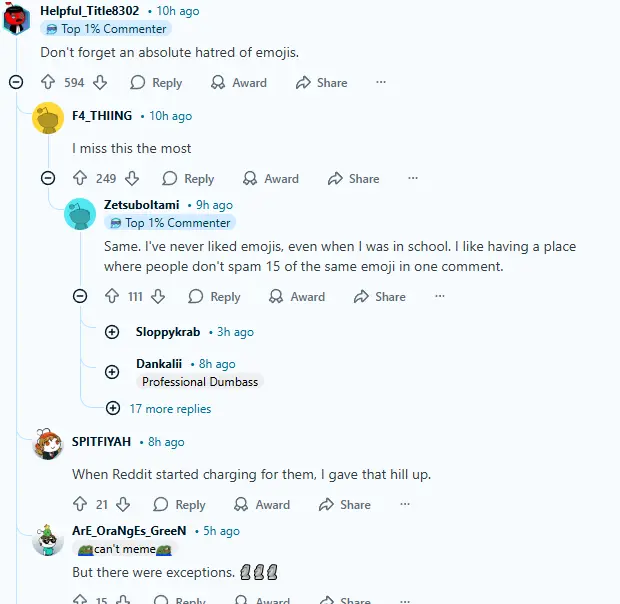Screen dimensions: 620x604
Task: Upvote F4_THIING's "I miss this" comment
Action: pyautogui.click(x=80, y=179)
